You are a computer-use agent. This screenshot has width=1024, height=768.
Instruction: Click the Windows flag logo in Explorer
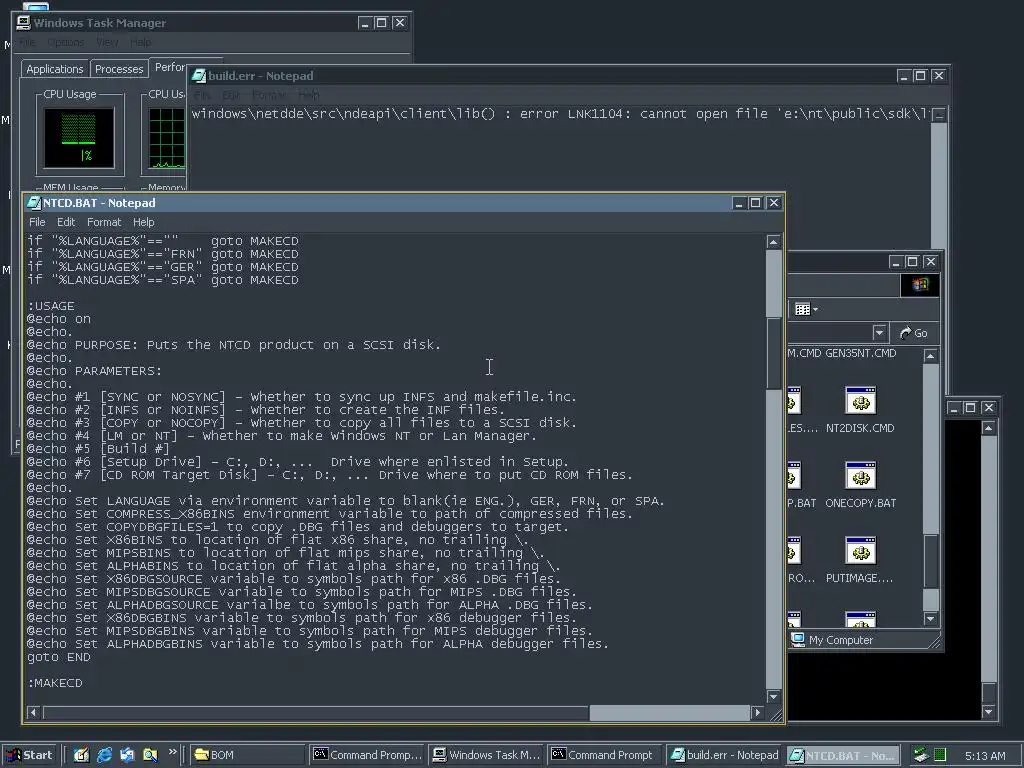click(x=920, y=285)
